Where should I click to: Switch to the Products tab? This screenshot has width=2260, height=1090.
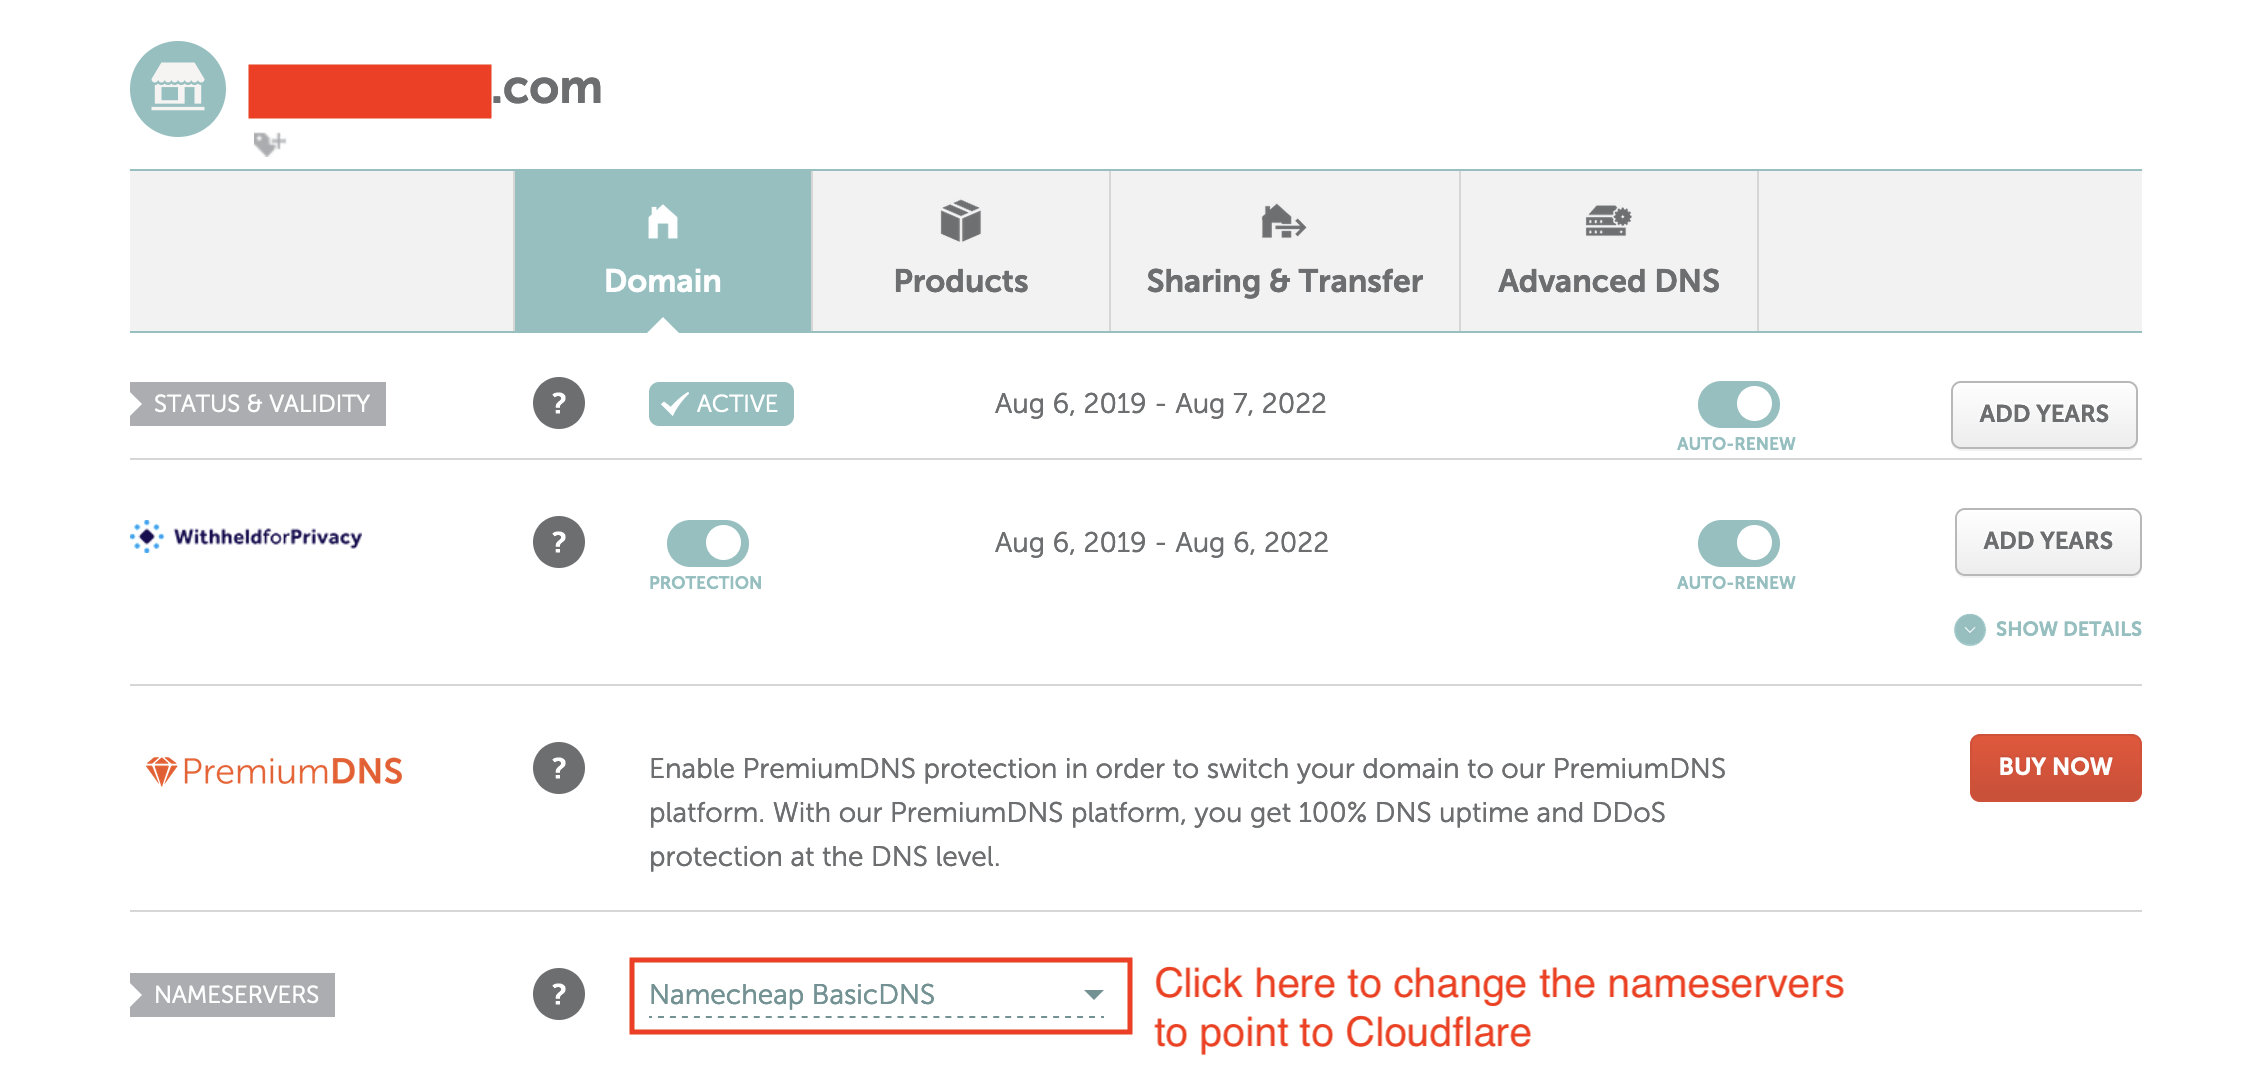tap(960, 251)
